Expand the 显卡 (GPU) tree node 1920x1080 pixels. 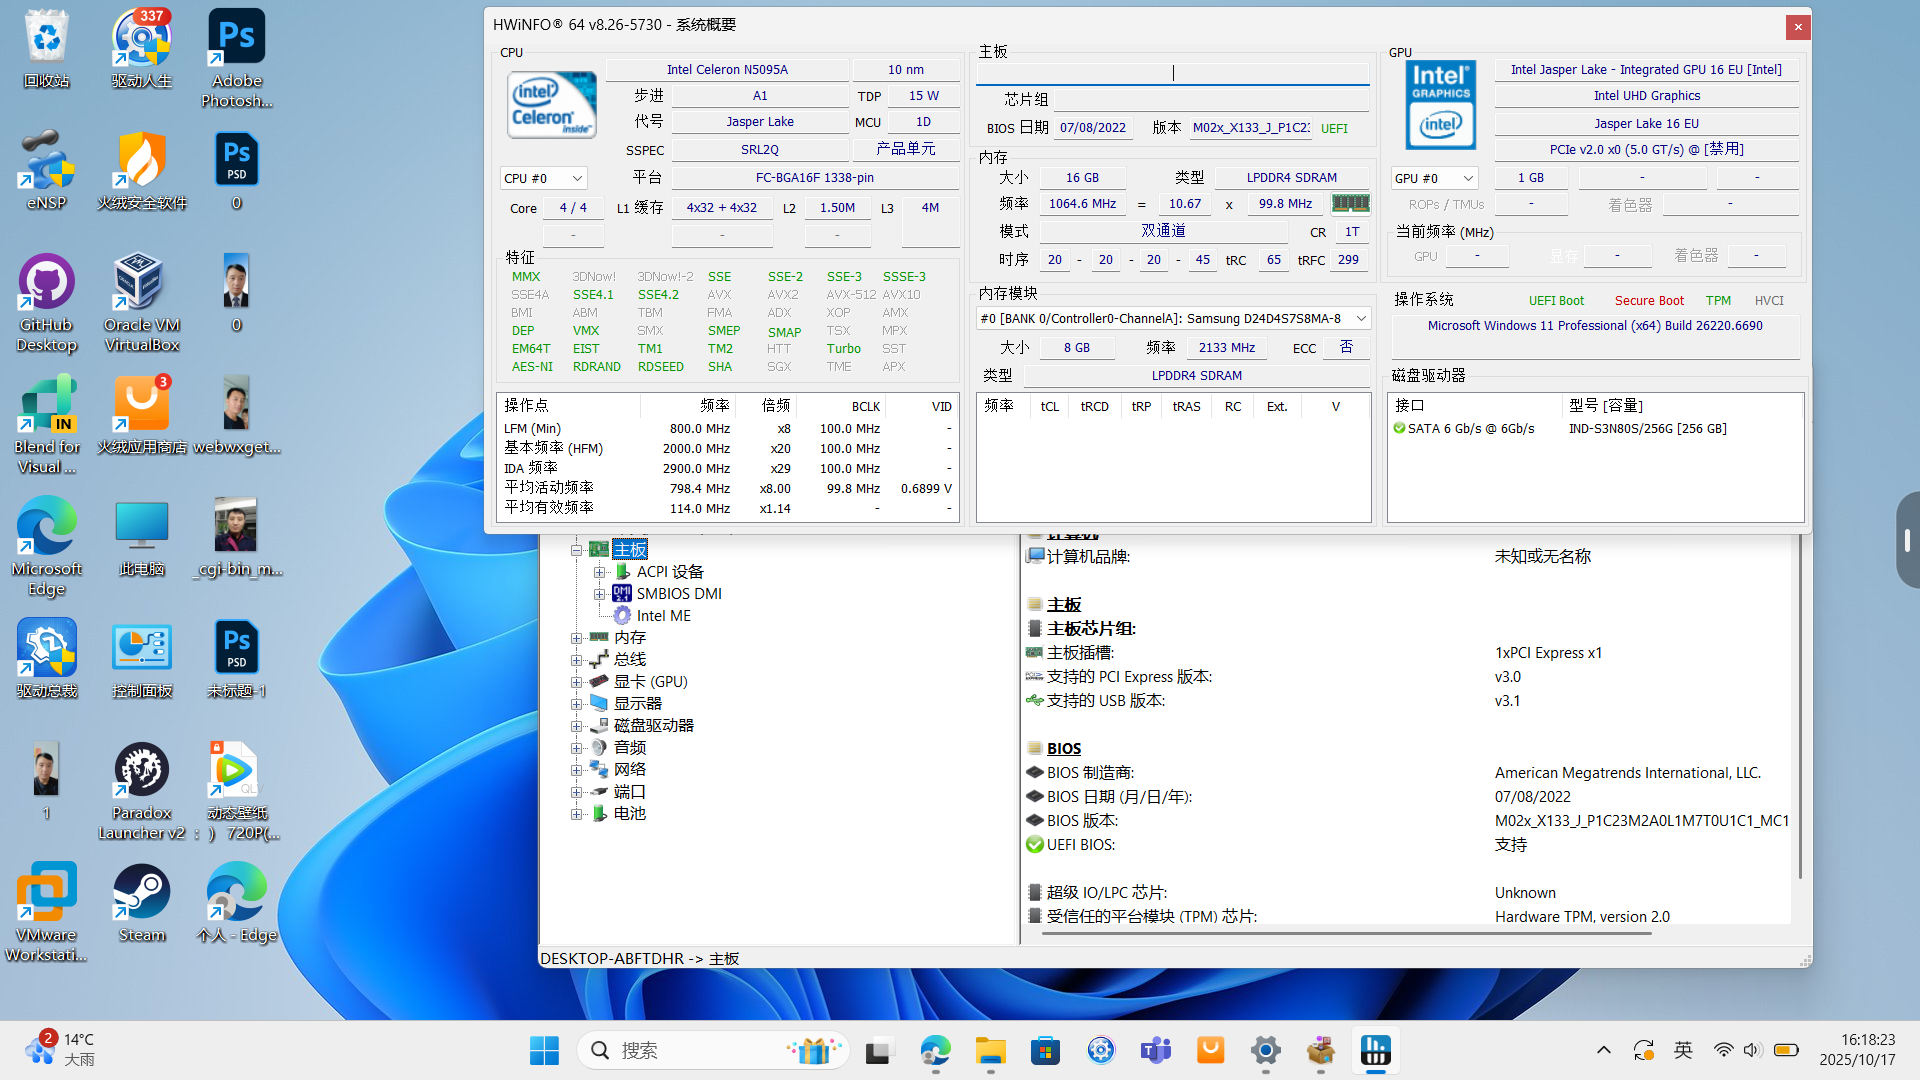point(576,682)
